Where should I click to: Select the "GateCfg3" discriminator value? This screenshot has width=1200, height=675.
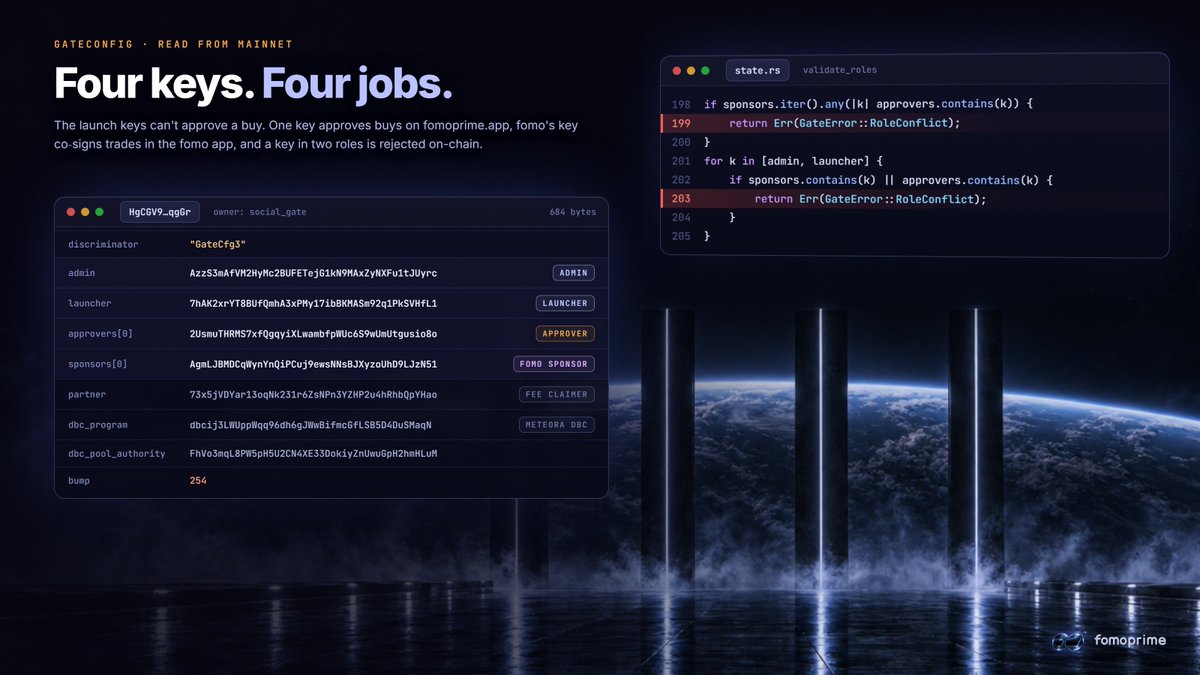[x=217, y=245]
